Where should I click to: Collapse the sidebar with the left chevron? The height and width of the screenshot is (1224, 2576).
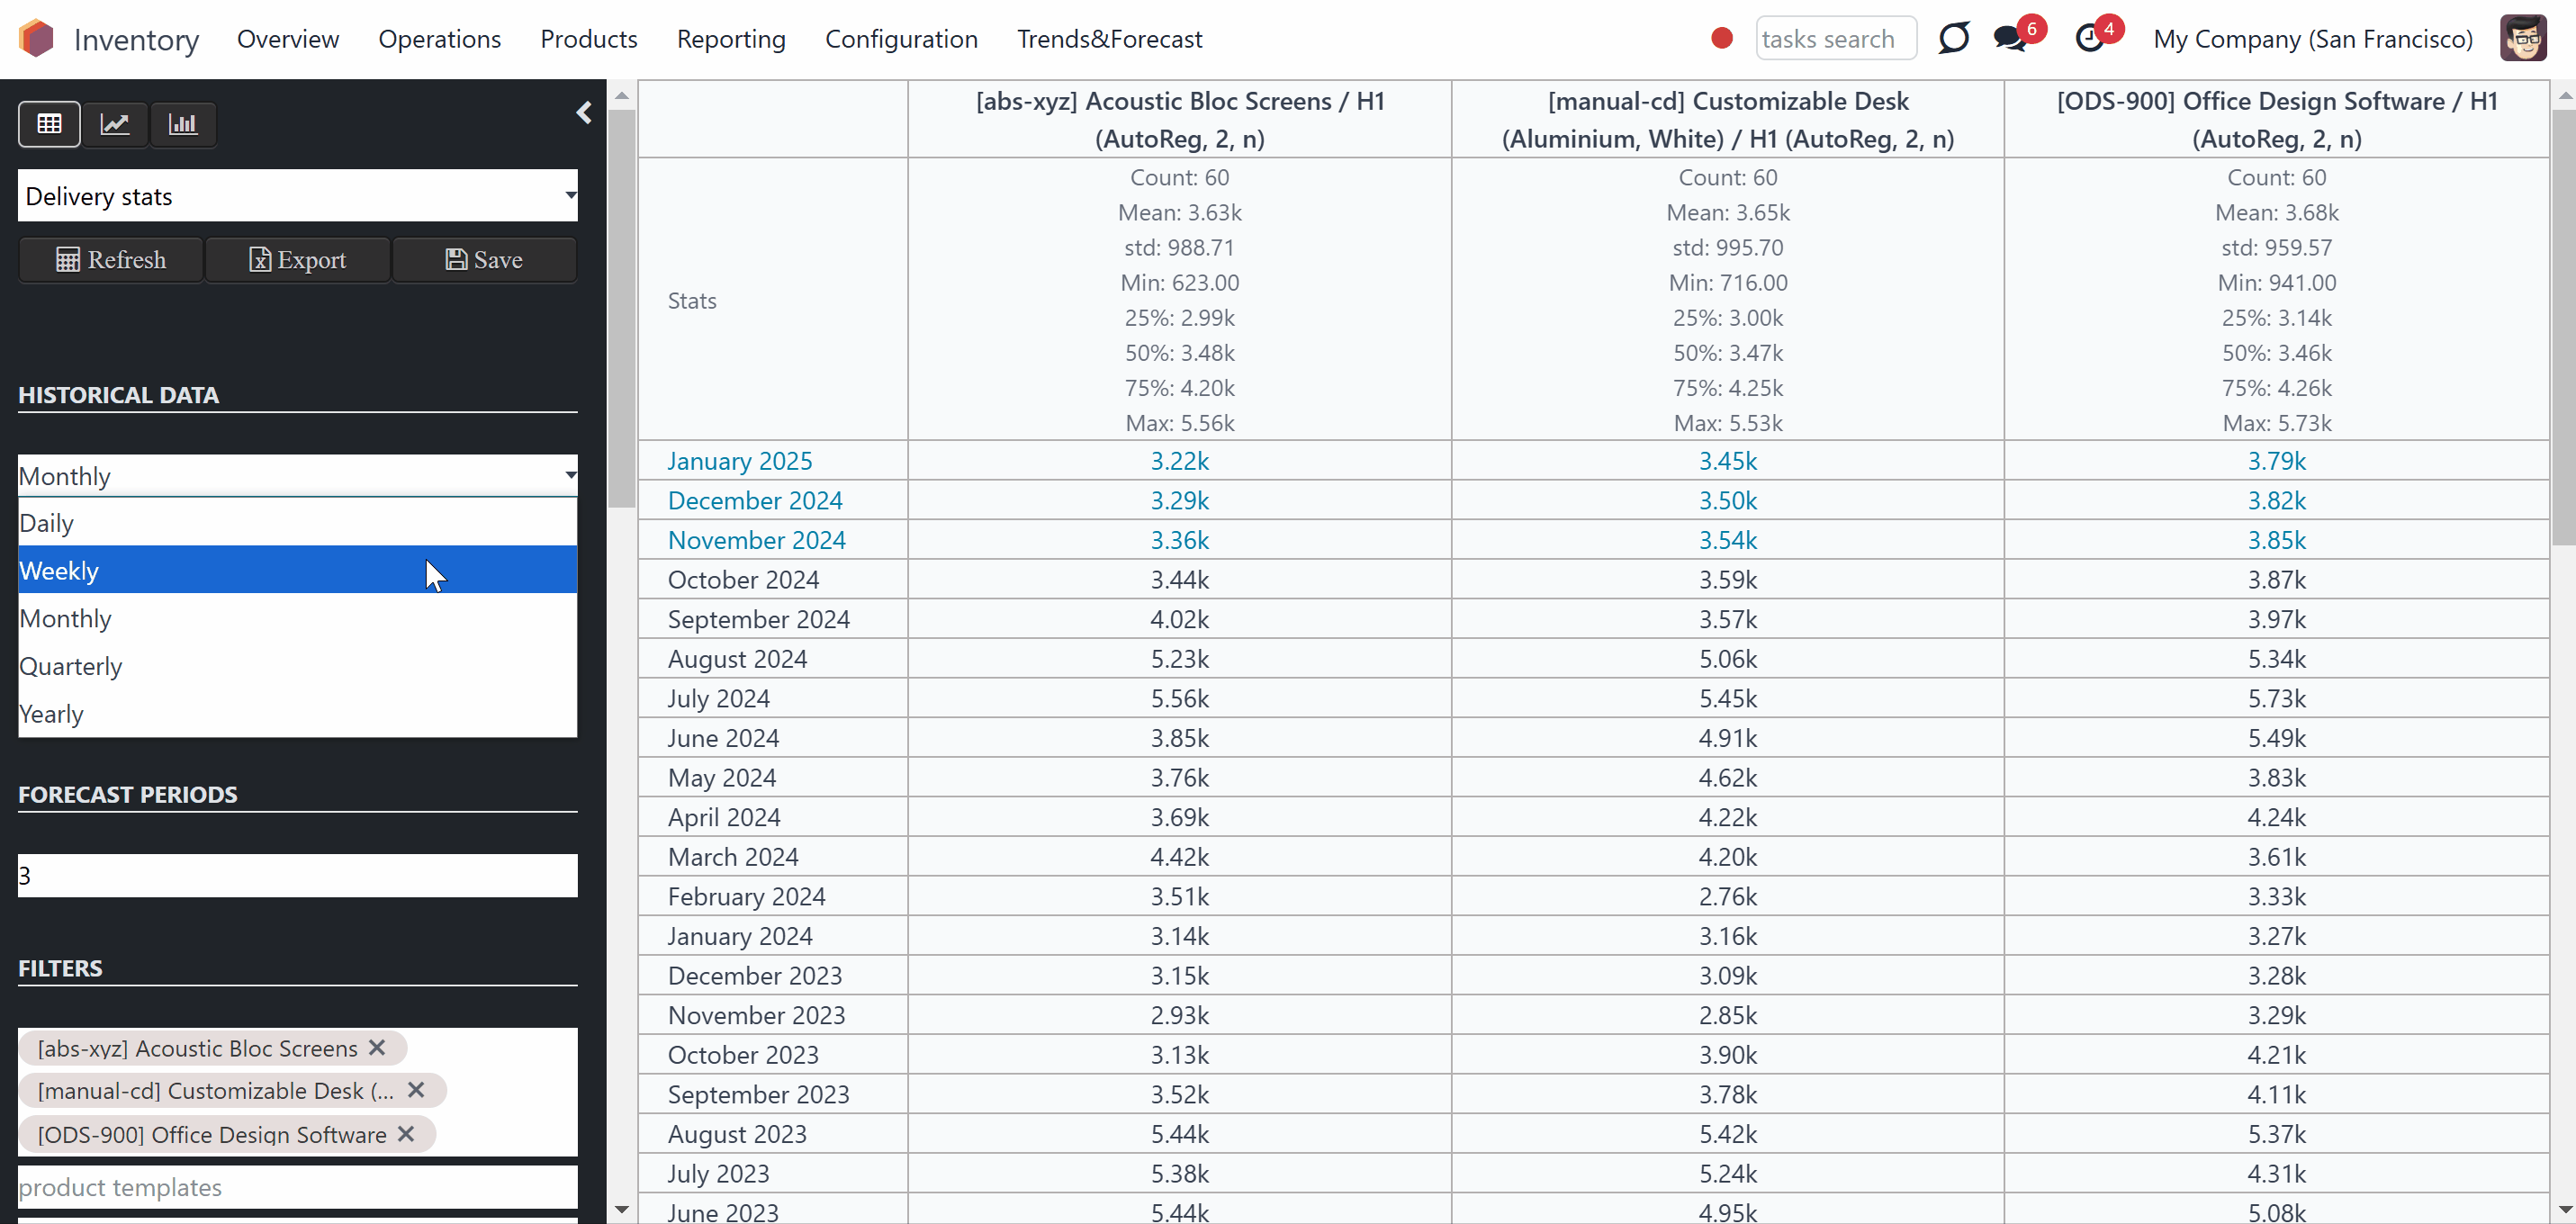coord(584,113)
